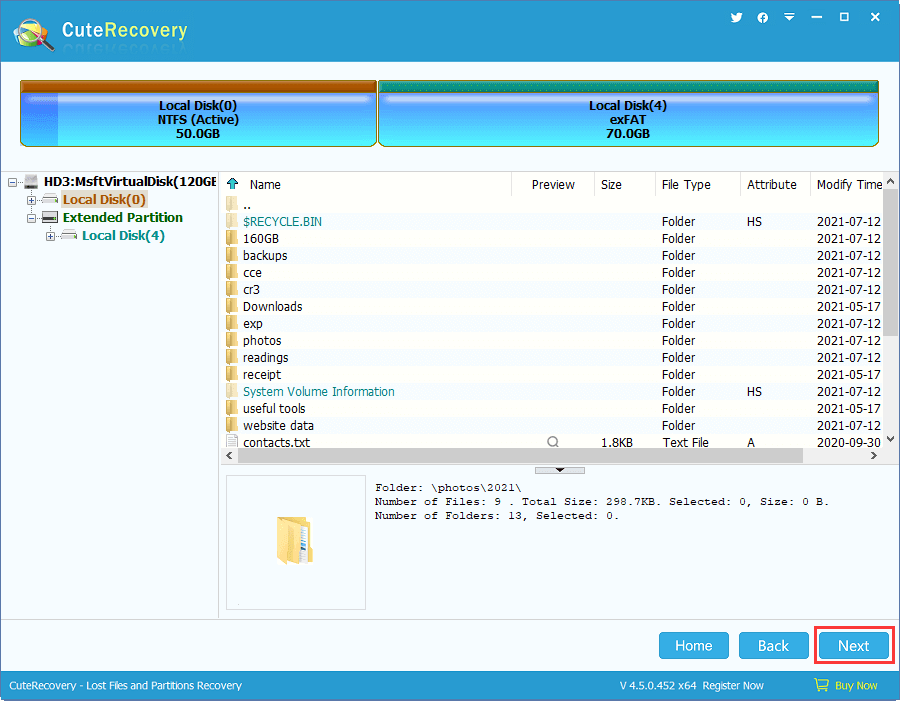Select the readings folder row
The width and height of the screenshot is (900, 701).
553,357
